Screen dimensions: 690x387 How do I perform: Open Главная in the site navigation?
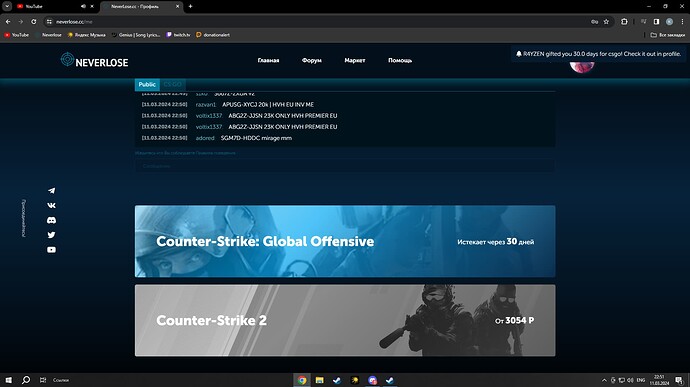(x=268, y=60)
